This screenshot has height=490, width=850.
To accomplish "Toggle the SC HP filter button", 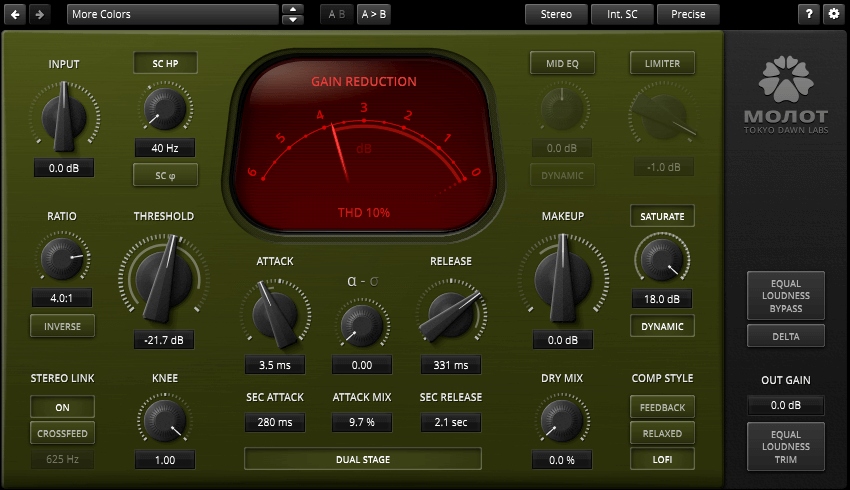I will [165, 63].
